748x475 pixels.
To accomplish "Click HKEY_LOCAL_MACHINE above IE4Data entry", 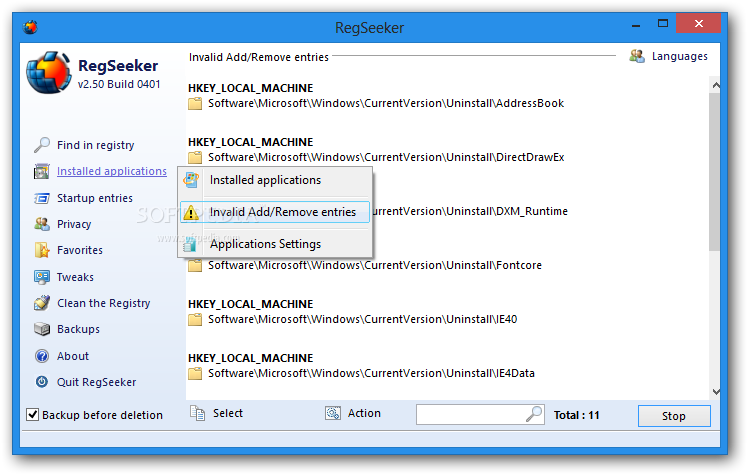I will 250,358.
